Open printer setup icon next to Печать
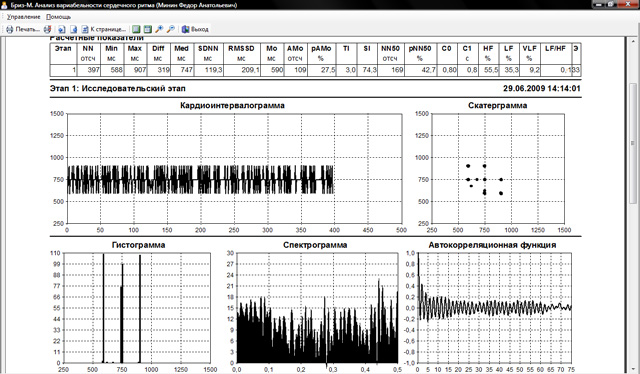The height and width of the screenshot is (374, 640). point(48,29)
